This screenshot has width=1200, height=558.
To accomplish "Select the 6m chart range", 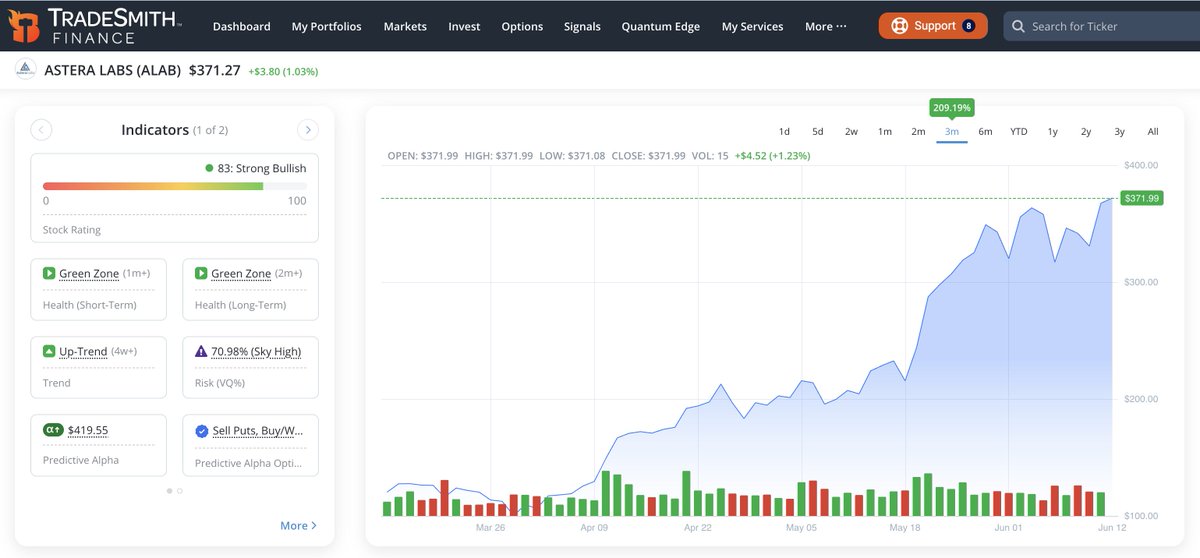I will (985, 131).
